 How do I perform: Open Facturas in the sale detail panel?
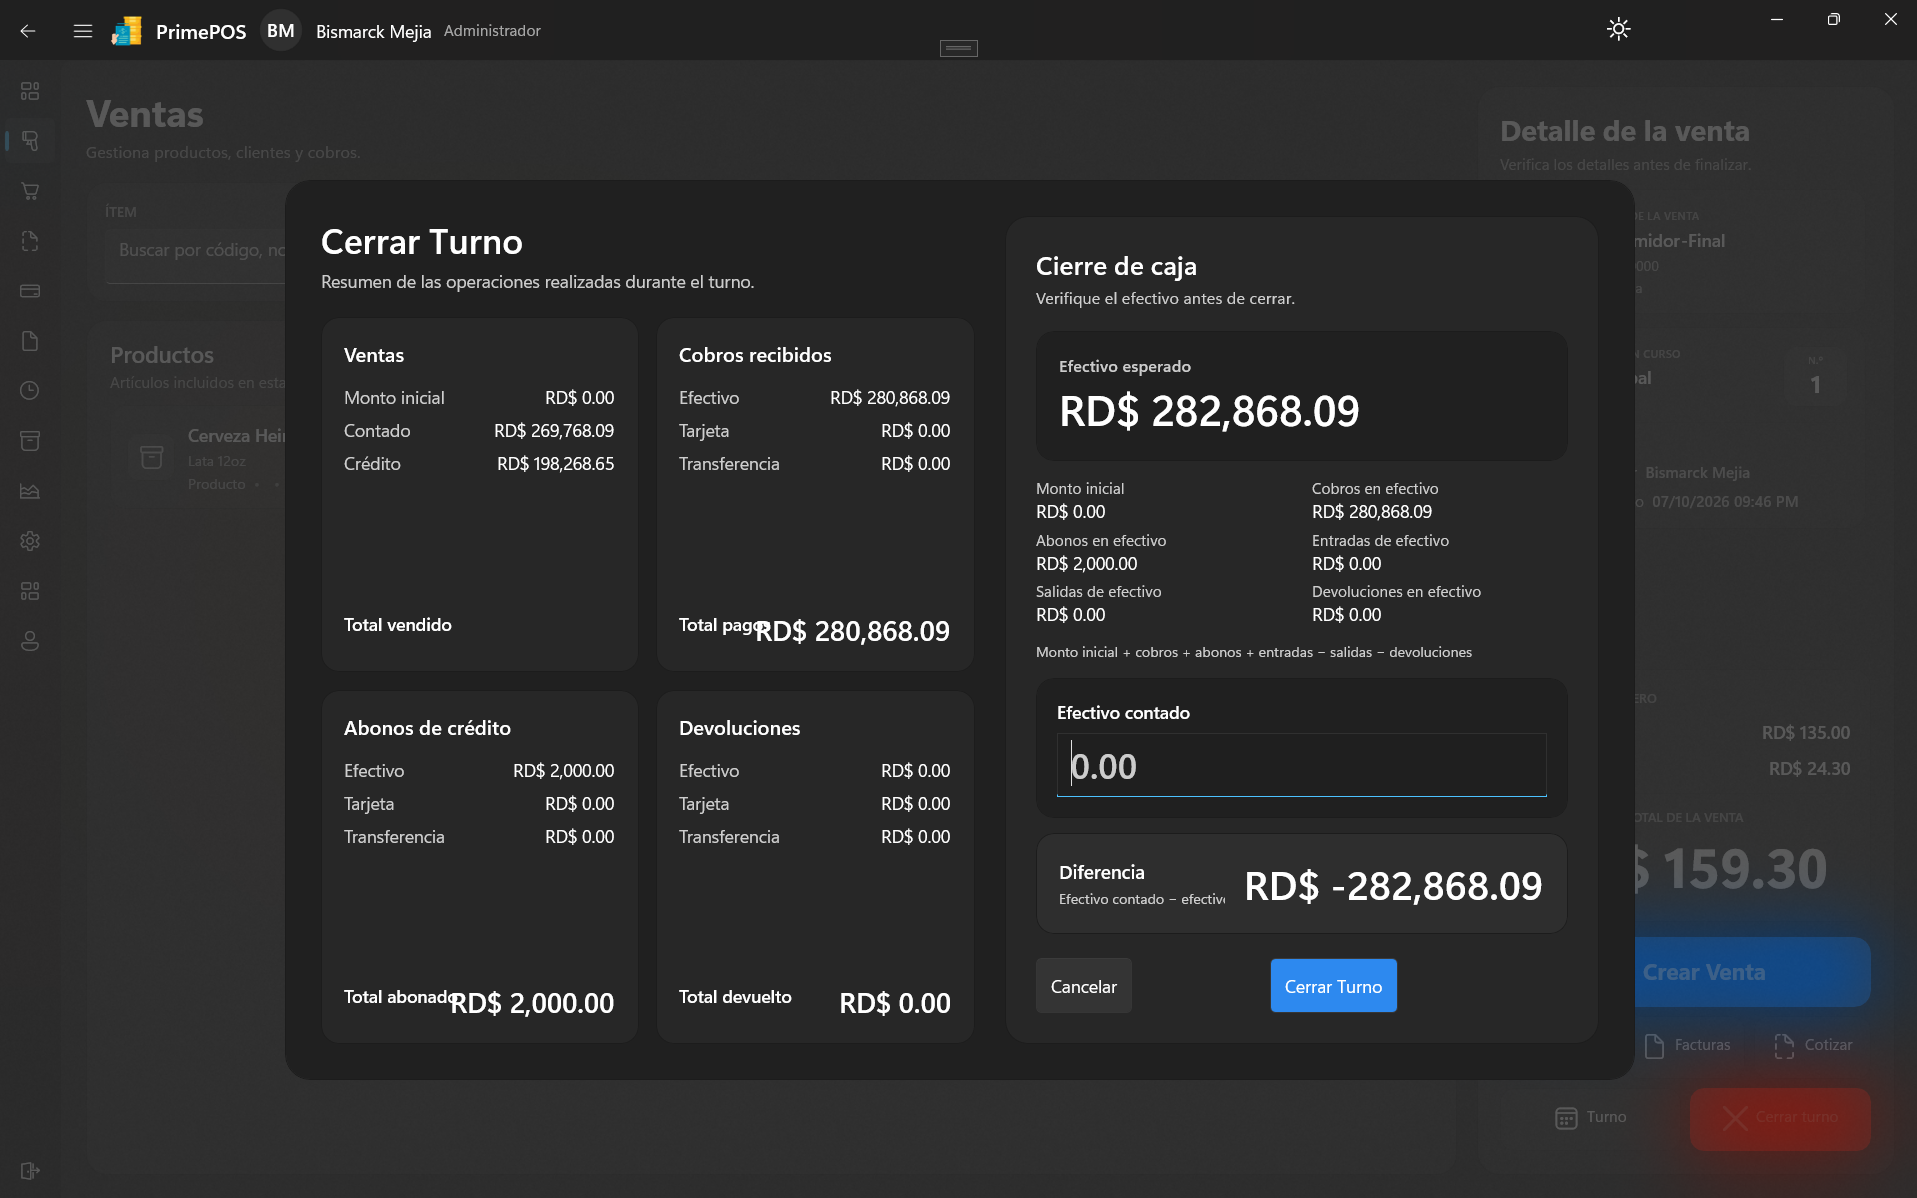[x=1687, y=1045]
